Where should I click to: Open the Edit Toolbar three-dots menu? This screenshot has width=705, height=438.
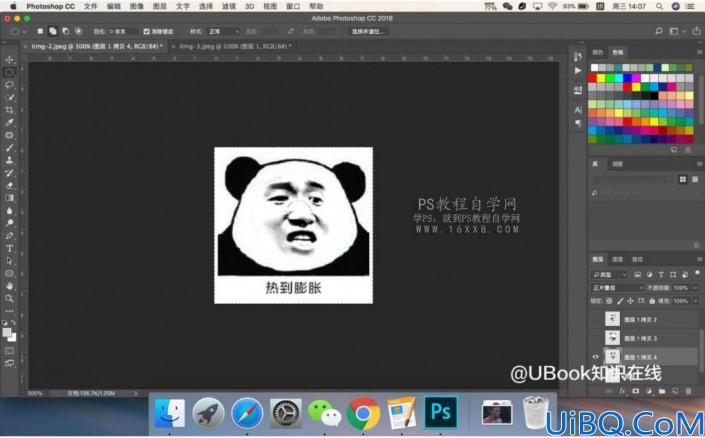pyautogui.click(x=9, y=311)
